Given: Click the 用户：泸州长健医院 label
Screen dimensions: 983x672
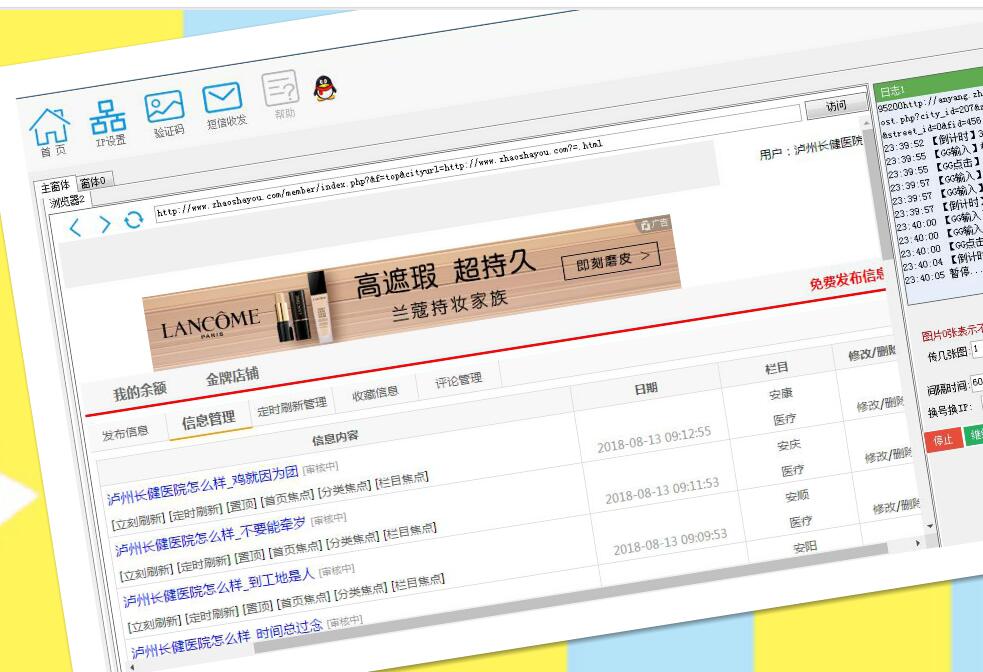Looking at the screenshot, I should click(x=811, y=148).
